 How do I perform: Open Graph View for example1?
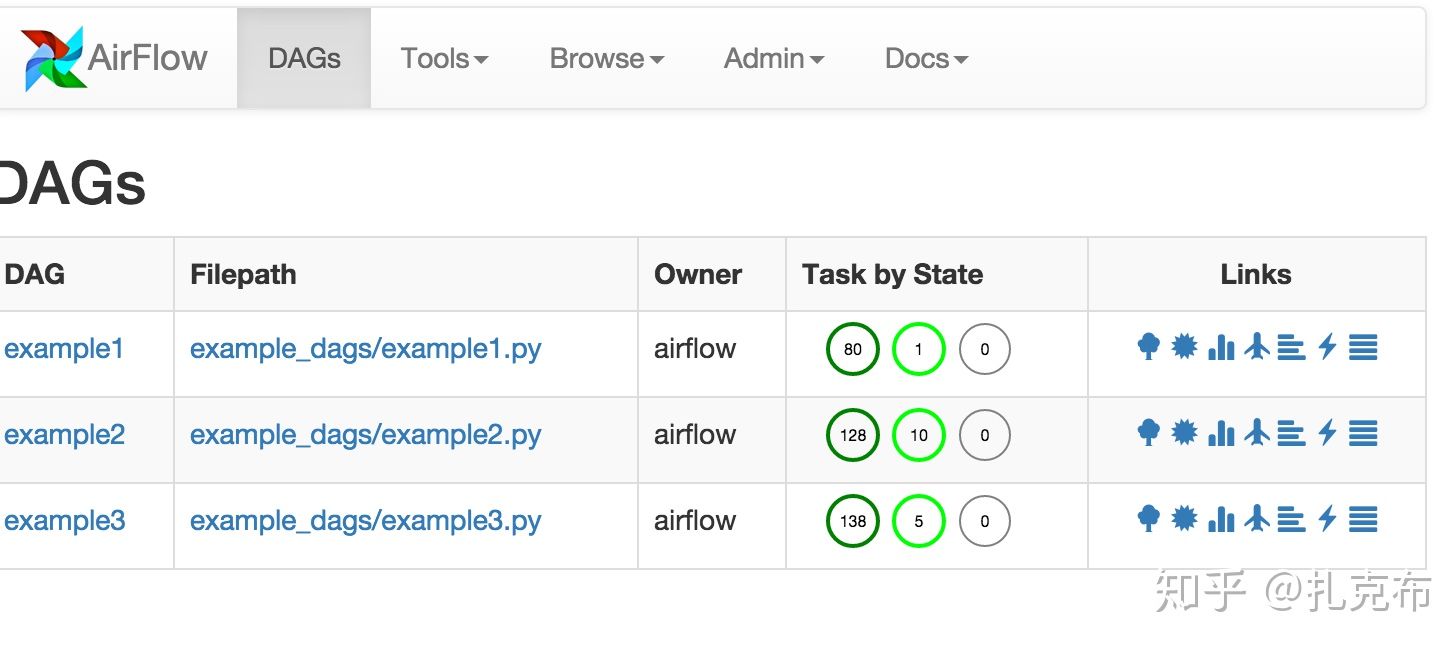1185,347
